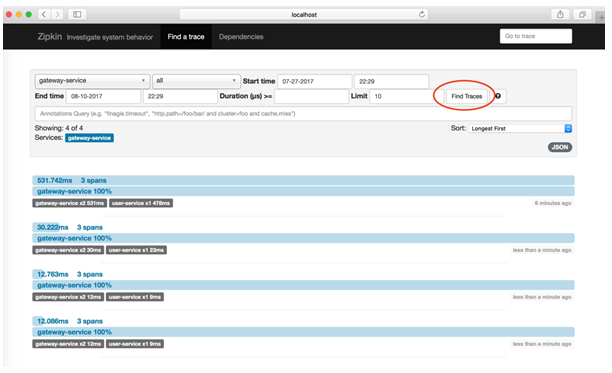Image resolution: width=612 pixels, height=373 pixels.
Task: Click gateway-service 100% bar under 531.742ms
Action: (x=303, y=191)
